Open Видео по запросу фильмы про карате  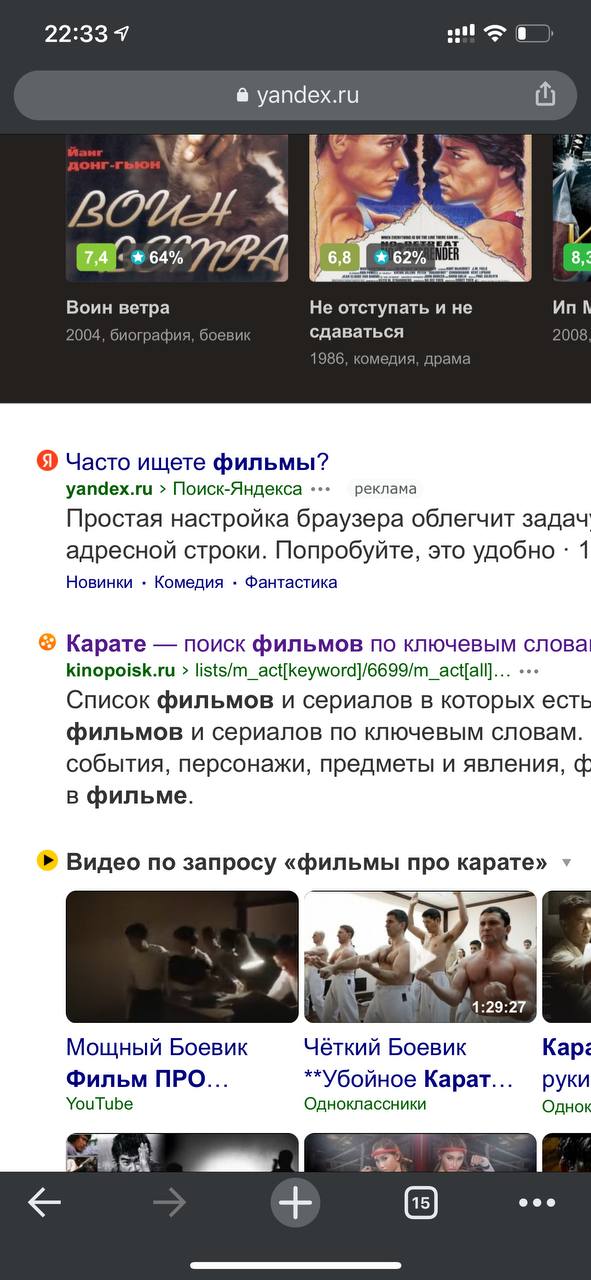click(307, 862)
